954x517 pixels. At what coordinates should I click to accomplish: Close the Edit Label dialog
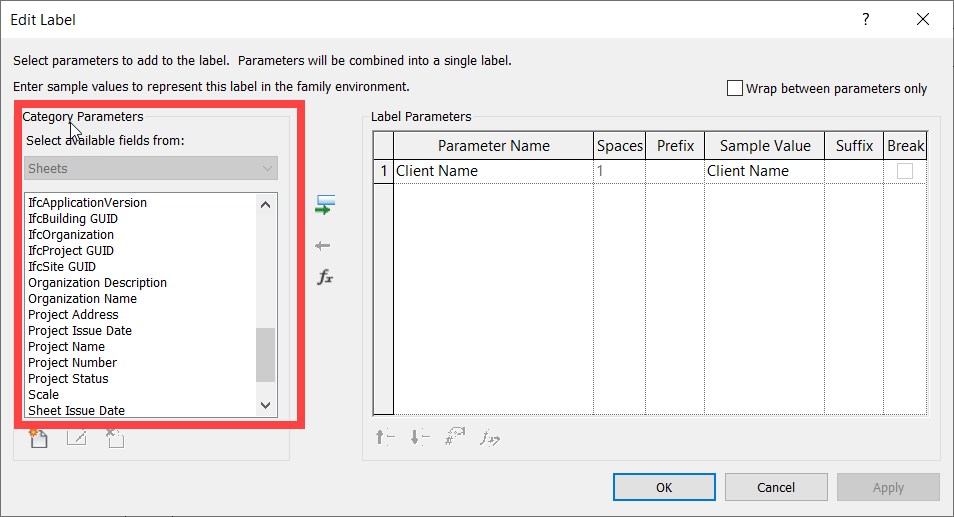(922, 19)
